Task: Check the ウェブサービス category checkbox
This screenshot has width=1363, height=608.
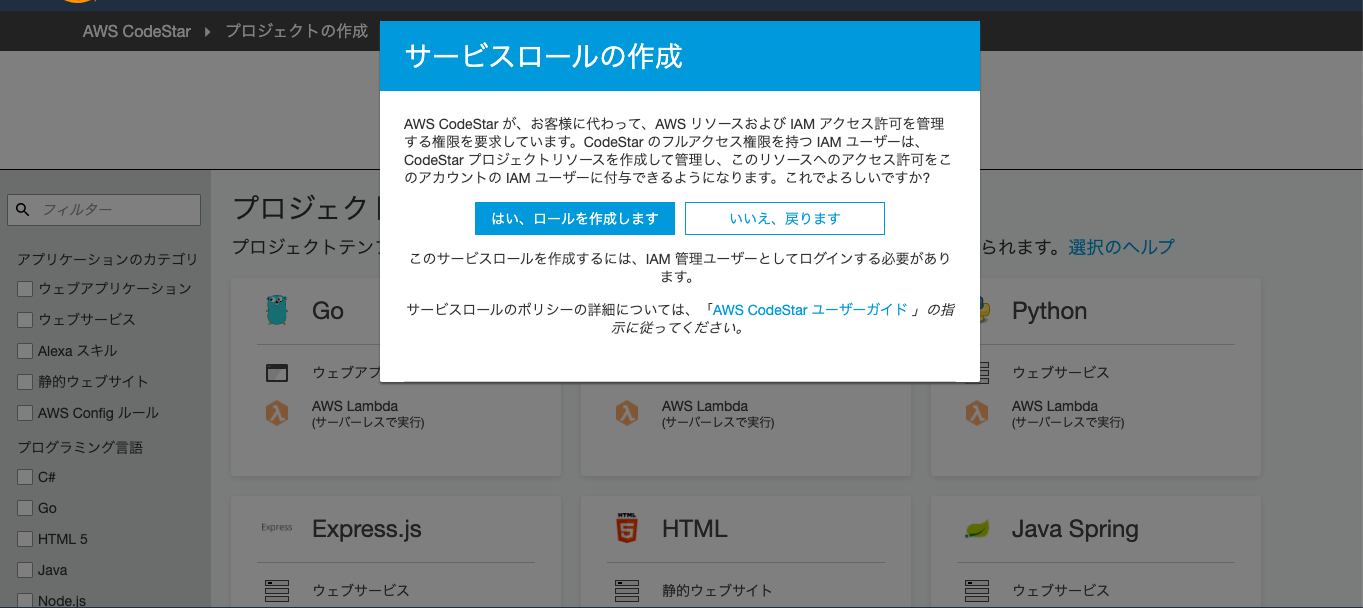Action: point(25,320)
